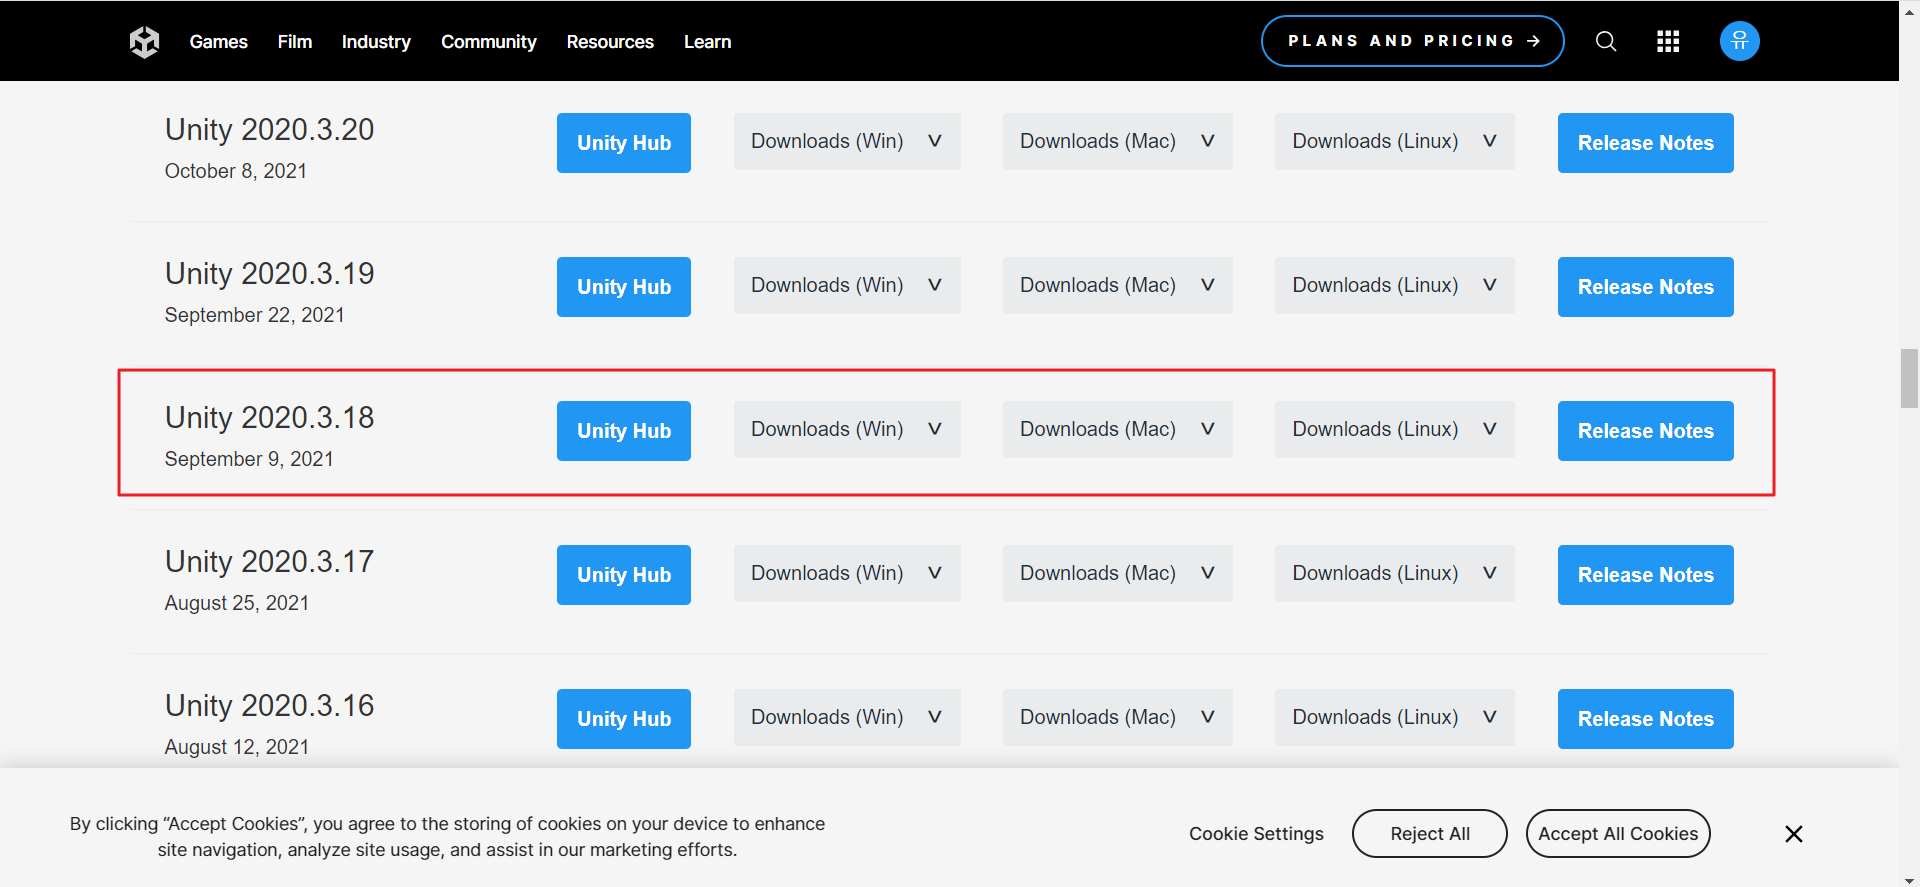This screenshot has height=887, width=1920.
Task: Click Accept All Cookies button
Action: tap(1618, 834)
